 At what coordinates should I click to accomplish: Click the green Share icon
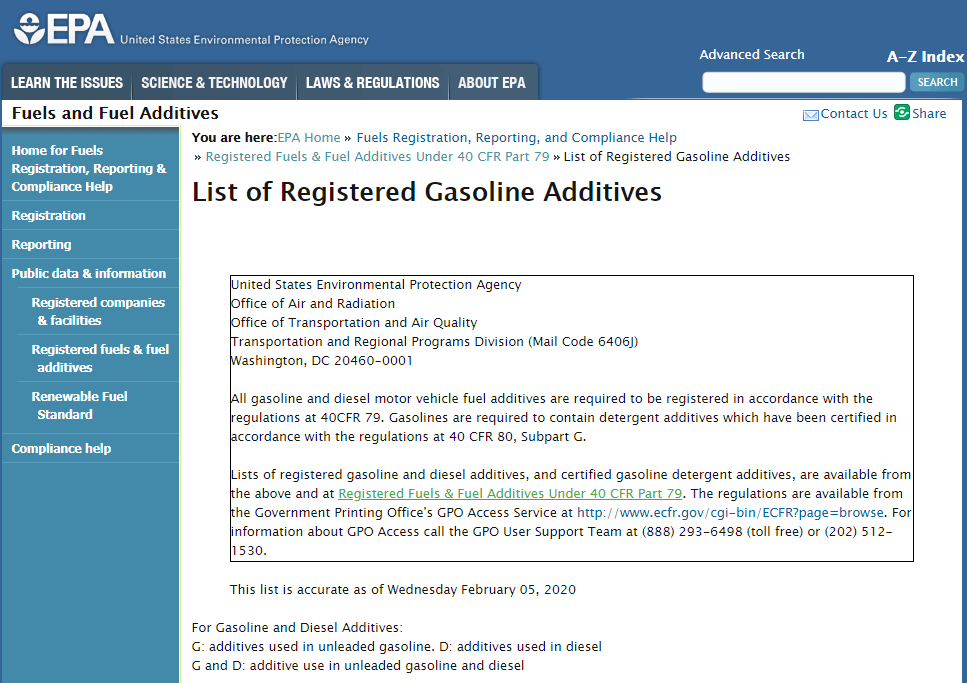[902, 113]
